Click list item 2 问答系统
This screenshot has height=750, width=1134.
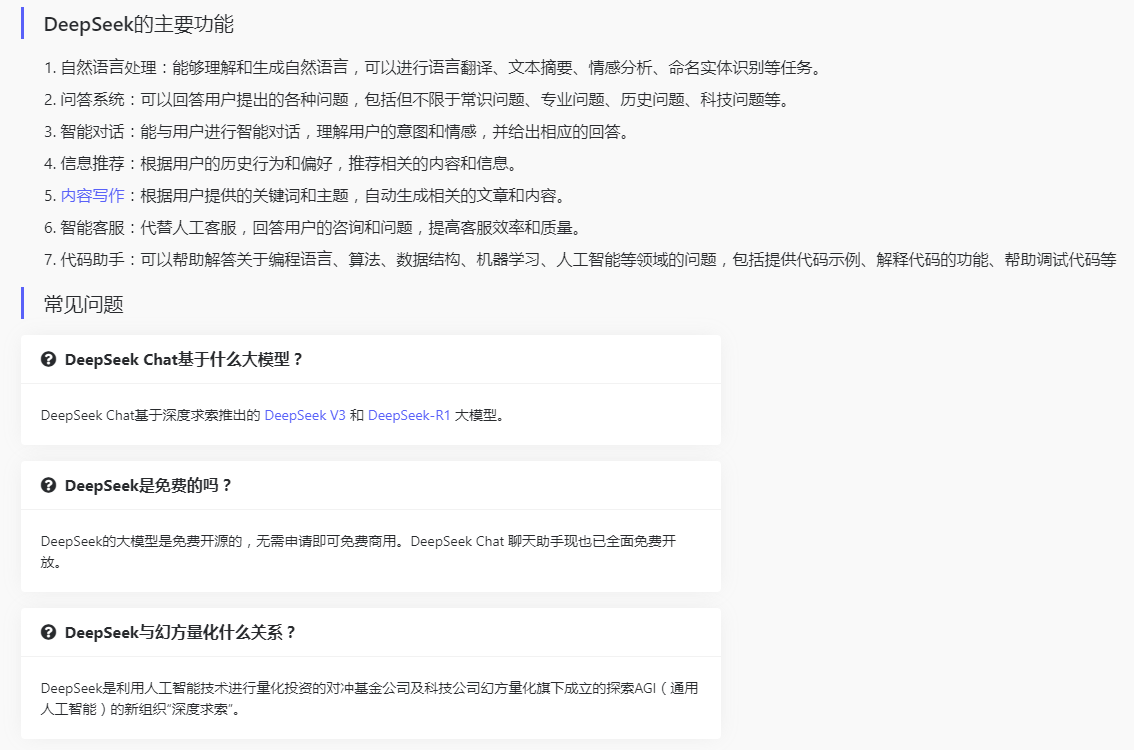click(x=417, y=100)
